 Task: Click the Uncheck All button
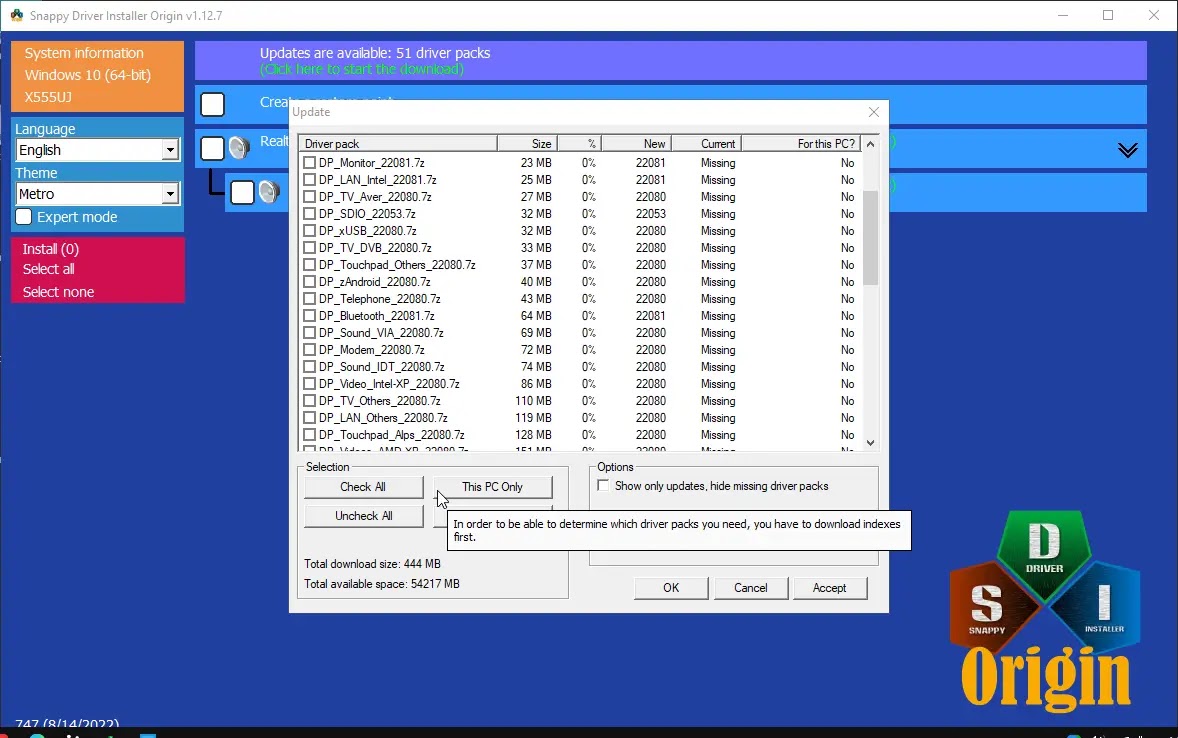363,516
